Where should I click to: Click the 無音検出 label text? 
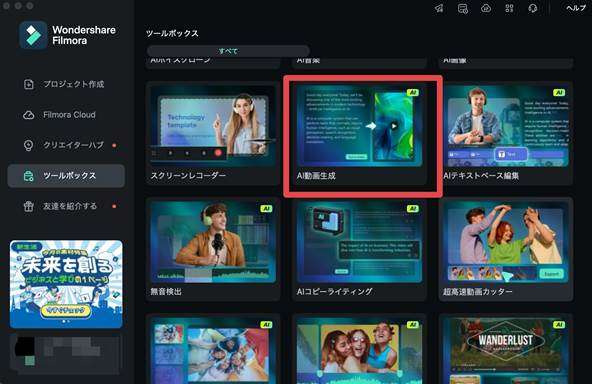166,291
